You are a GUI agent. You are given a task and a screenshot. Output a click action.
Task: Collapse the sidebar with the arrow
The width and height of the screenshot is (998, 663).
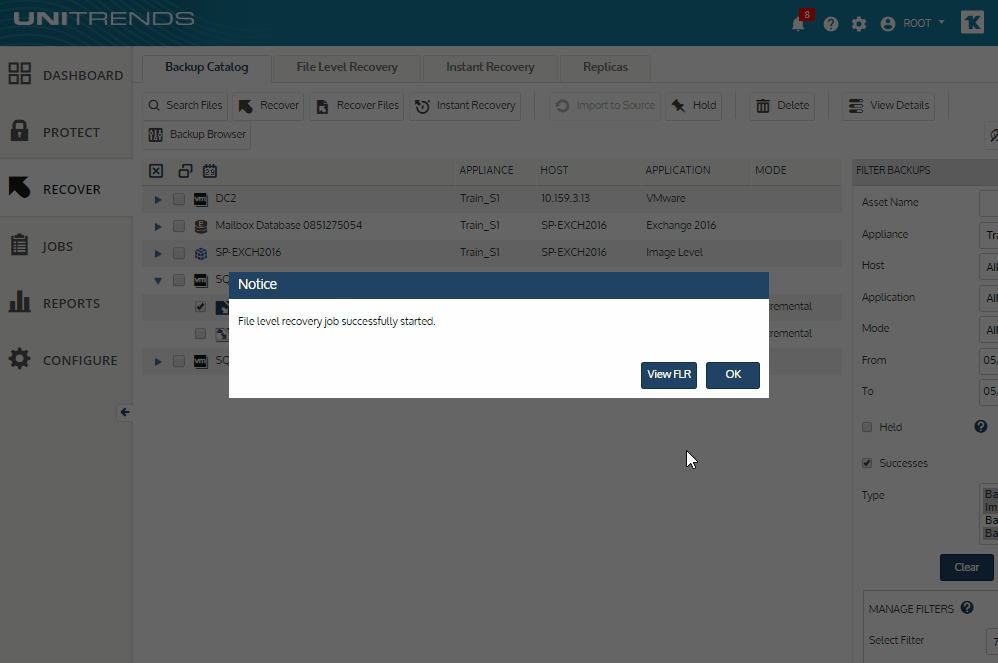coord(125,412)
